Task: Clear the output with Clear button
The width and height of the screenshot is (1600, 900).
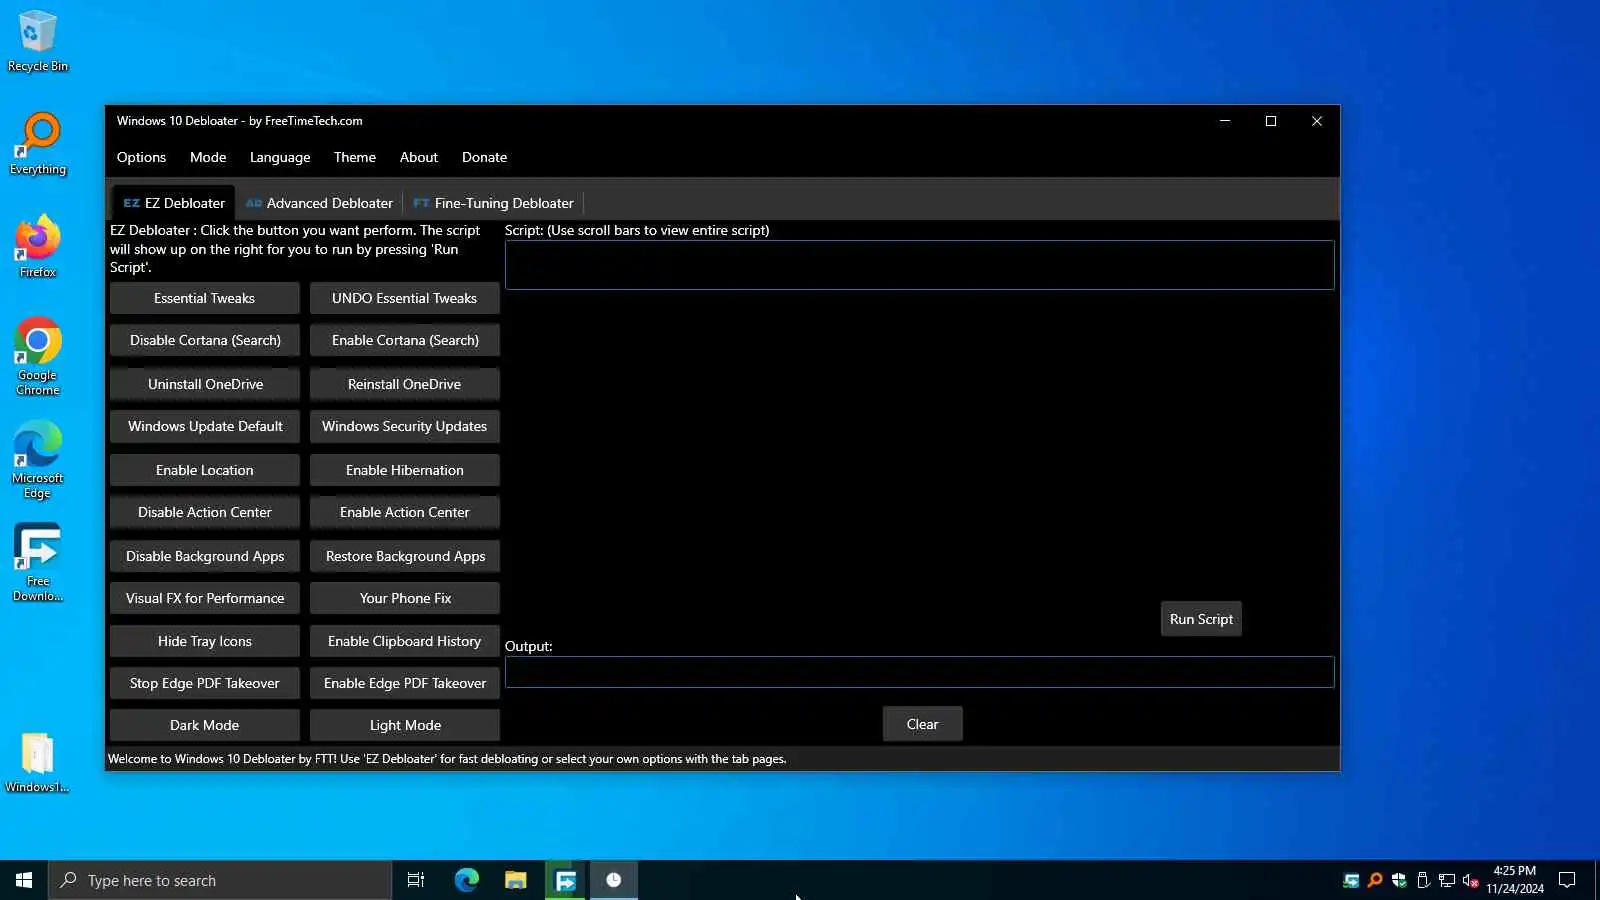Action: pos(922,724)
